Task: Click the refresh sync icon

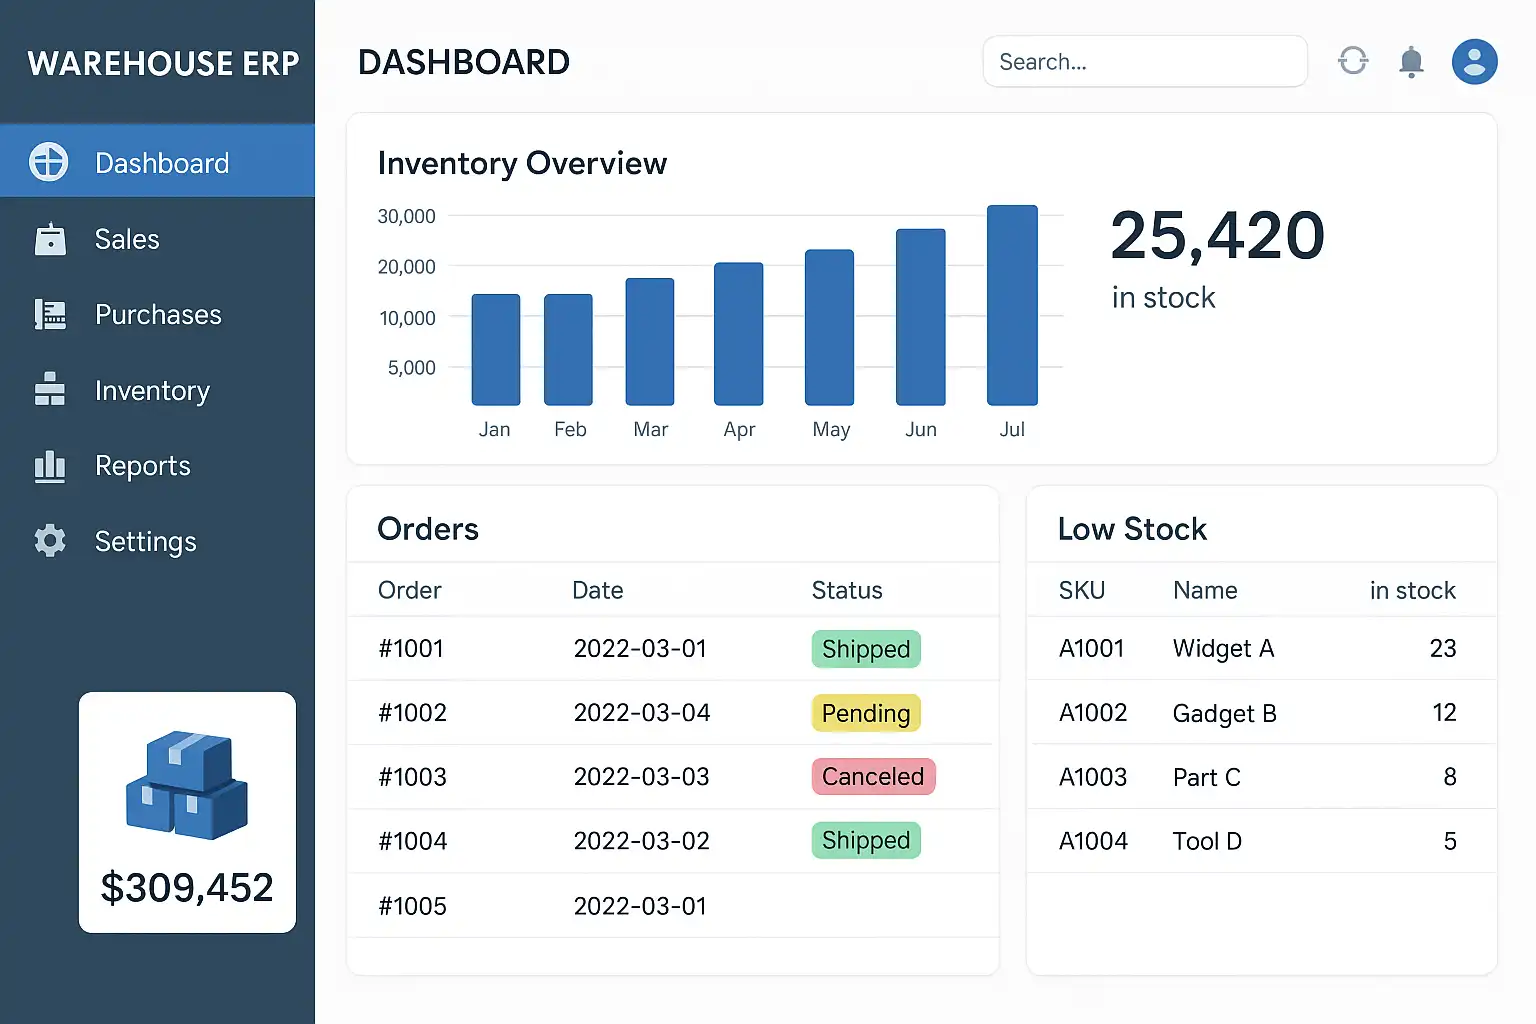Action: (x=1353, y=61)
